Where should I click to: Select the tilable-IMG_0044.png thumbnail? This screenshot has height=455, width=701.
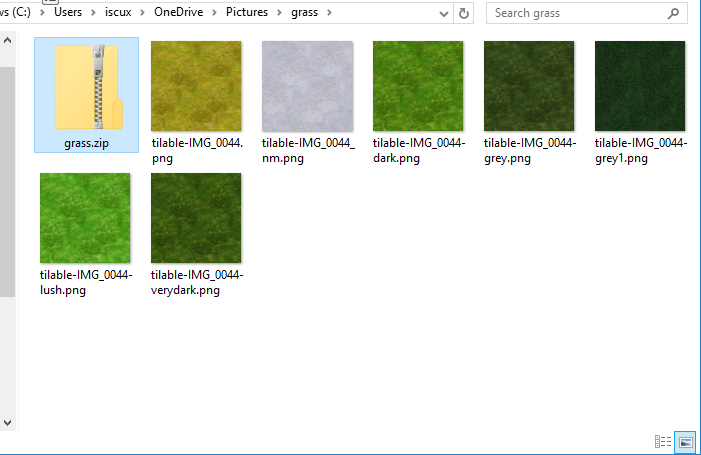coord(196,86)
